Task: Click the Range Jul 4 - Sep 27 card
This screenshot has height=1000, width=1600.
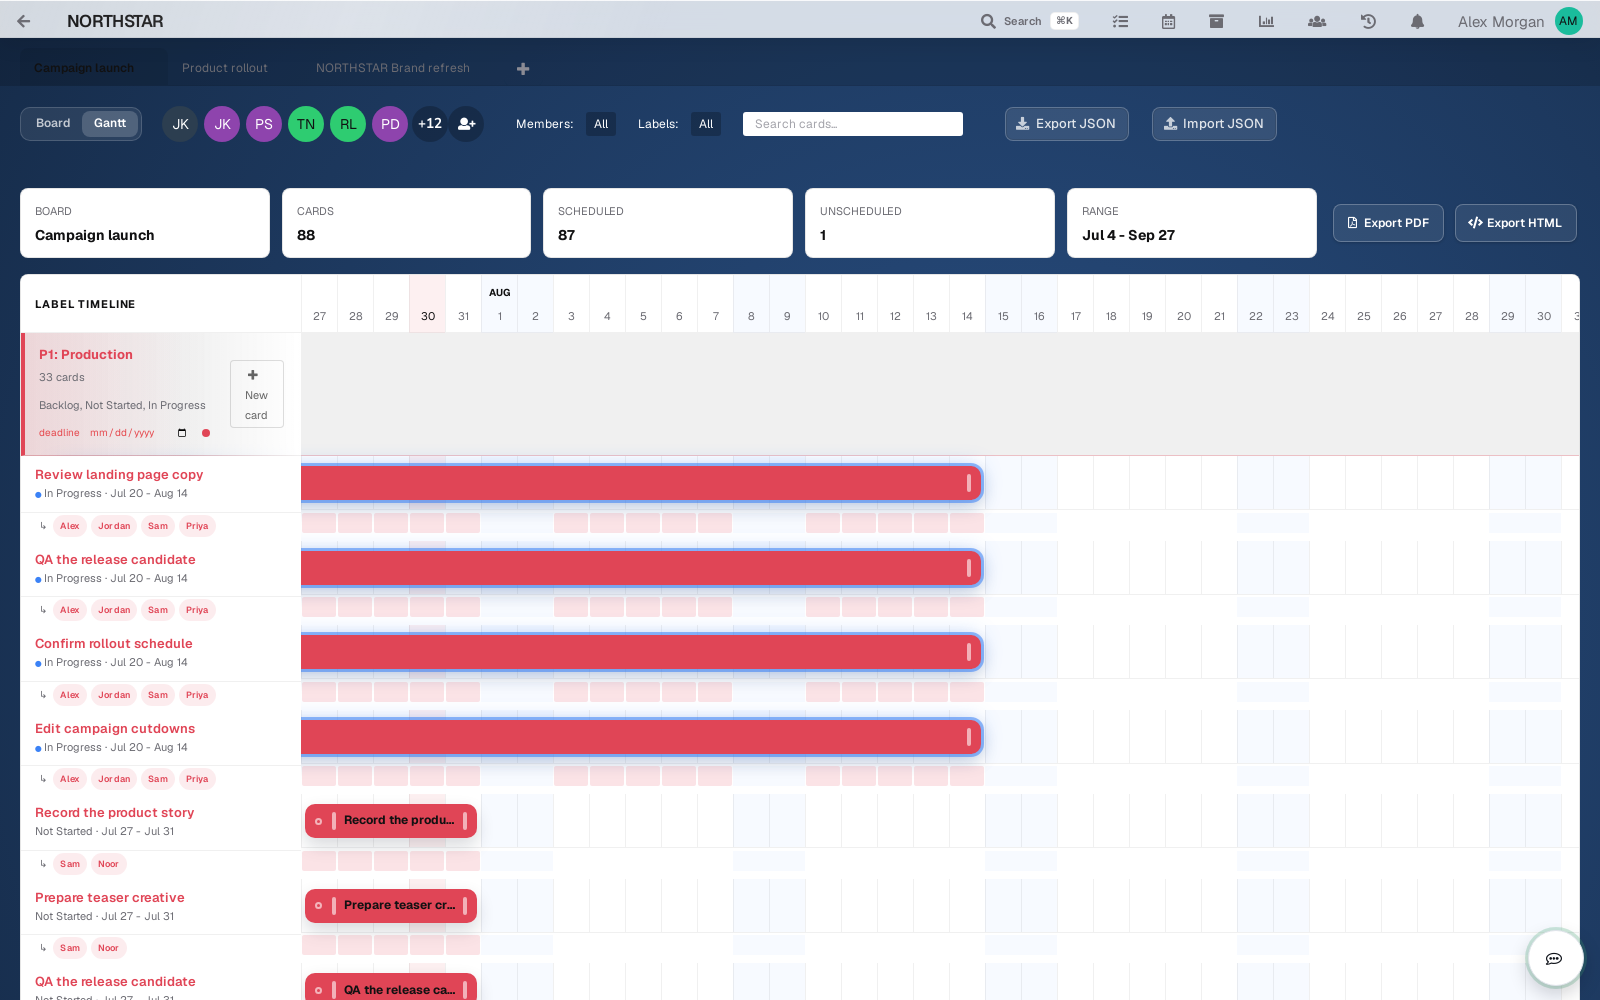Action: (x=1192, y=223)
